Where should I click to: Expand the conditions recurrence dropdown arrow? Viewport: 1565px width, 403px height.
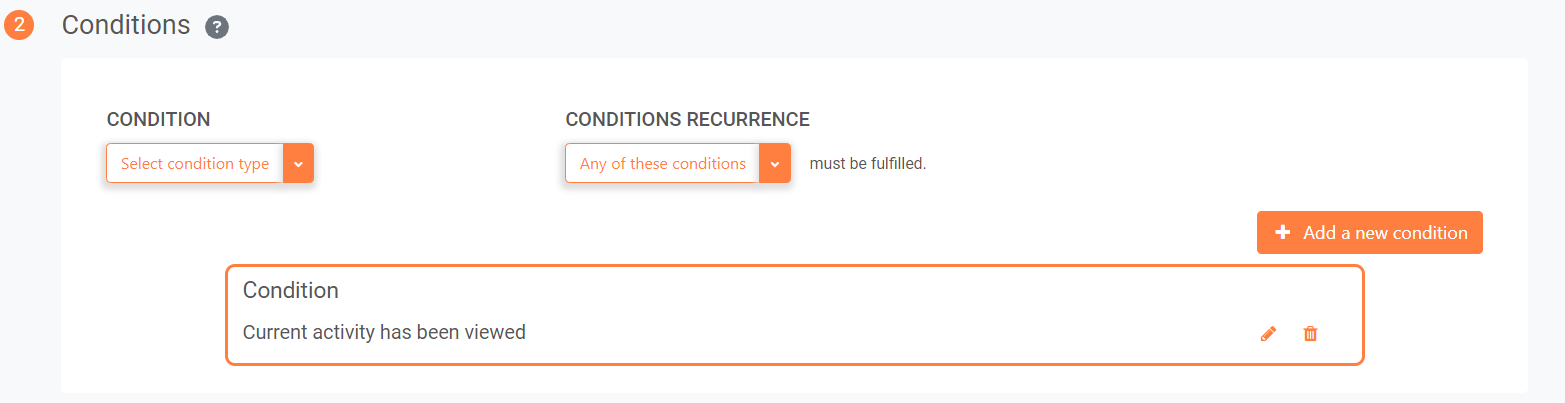[x=775, y=163]
